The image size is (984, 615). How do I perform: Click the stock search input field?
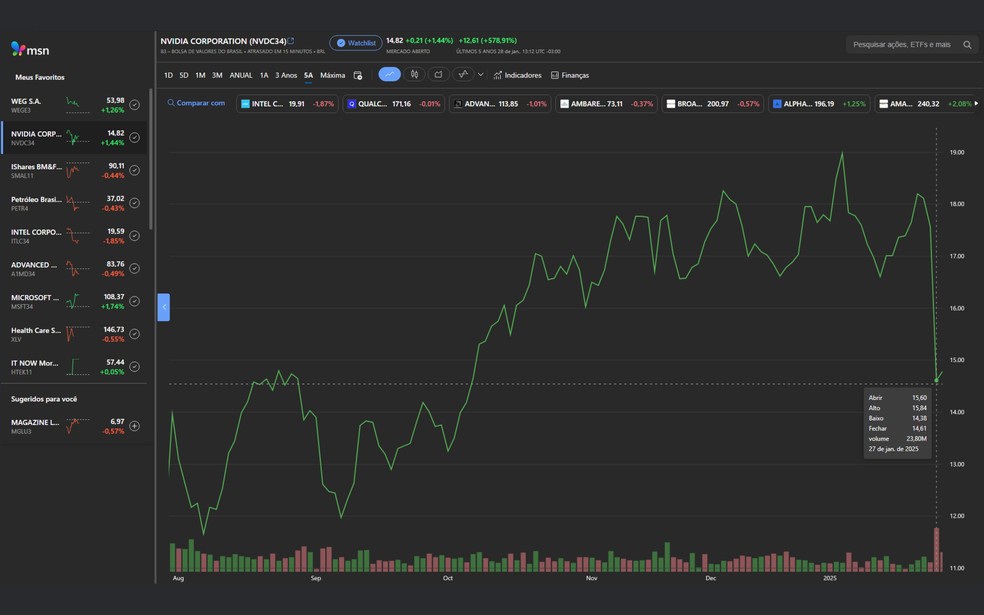900,44
